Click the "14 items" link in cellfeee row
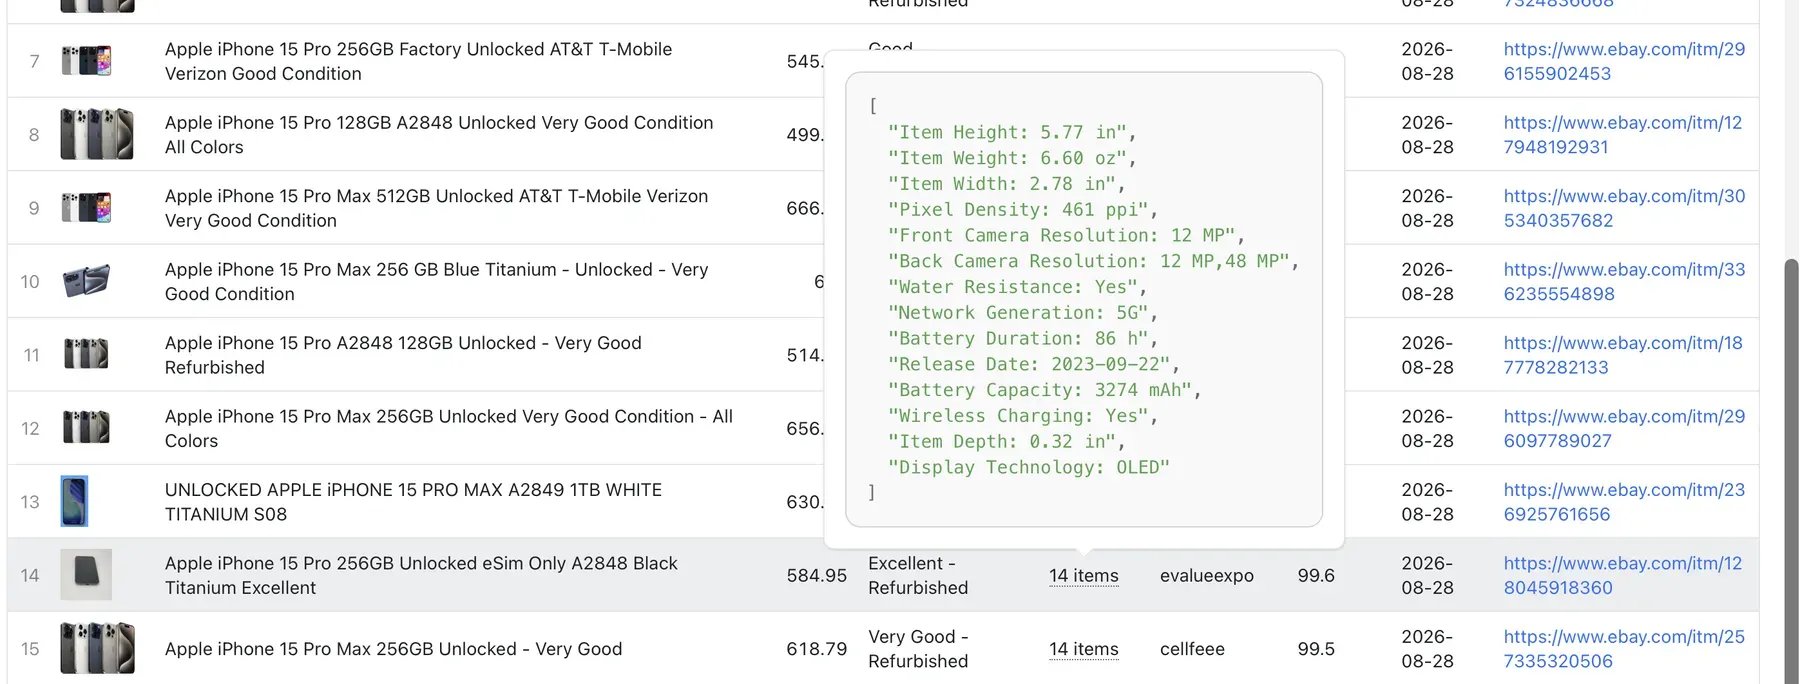1800x684 pixels. click(x=1084, y=649)
